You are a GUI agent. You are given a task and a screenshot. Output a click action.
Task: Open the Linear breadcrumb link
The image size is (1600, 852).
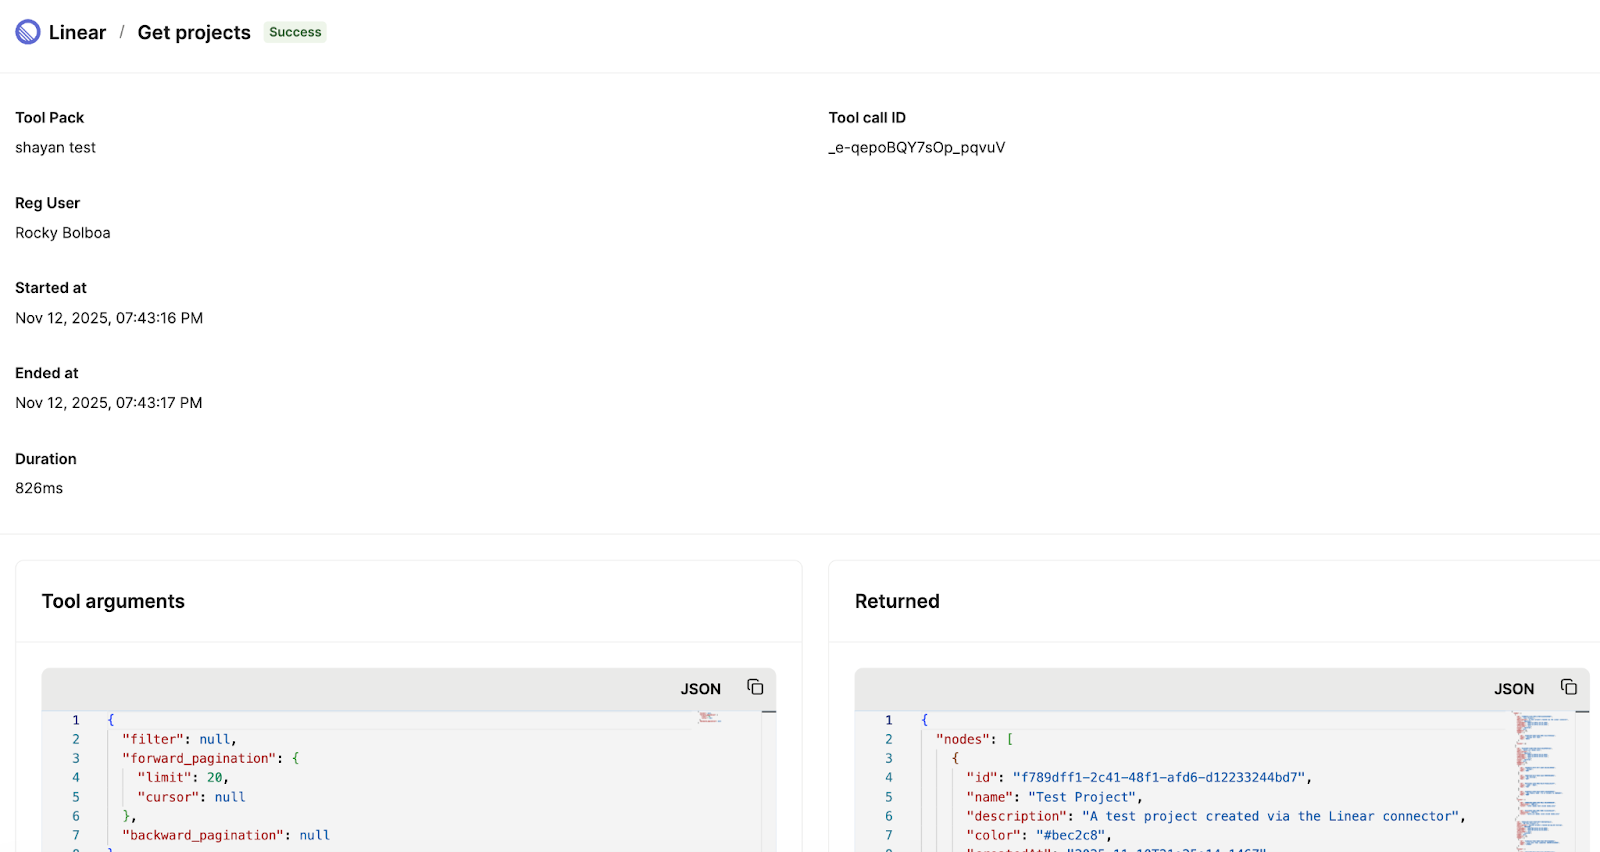pyautogui.click(x=77, y=32)
